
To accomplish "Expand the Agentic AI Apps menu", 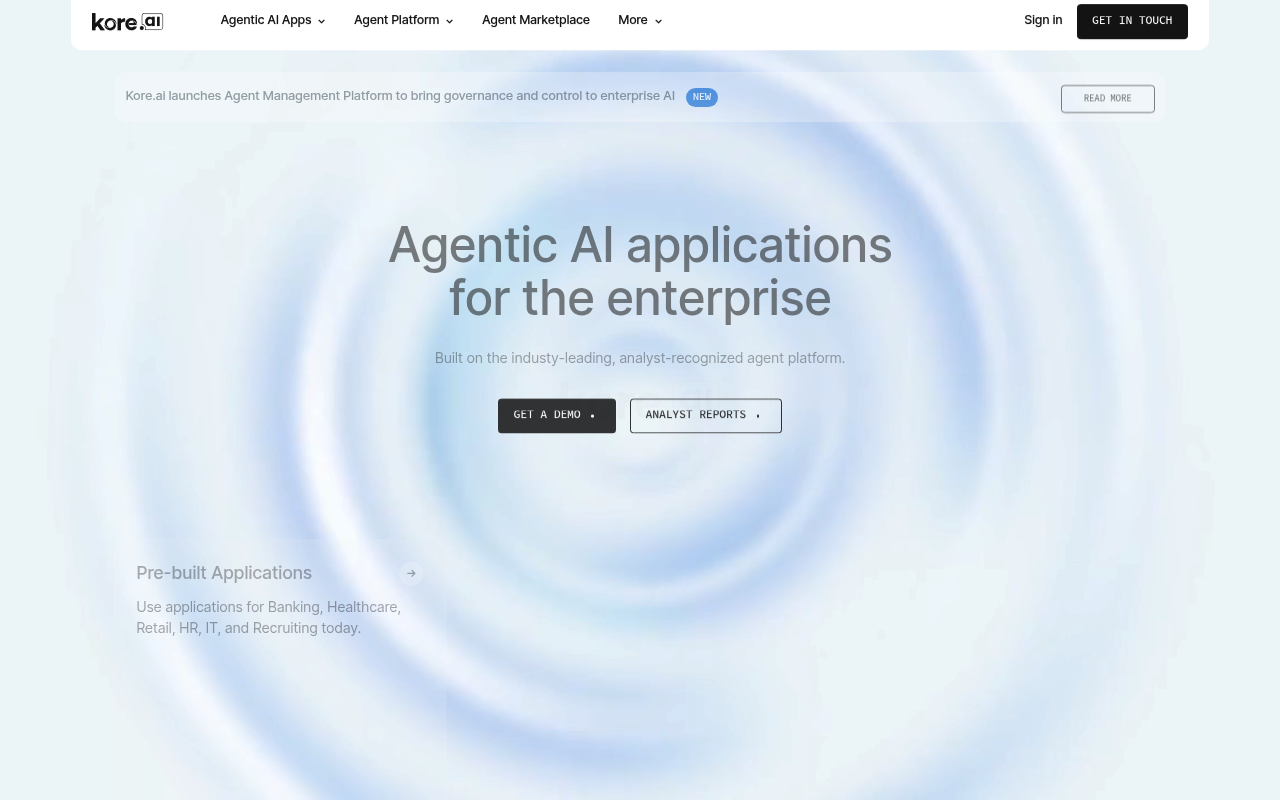I will [x=266, y=20].
